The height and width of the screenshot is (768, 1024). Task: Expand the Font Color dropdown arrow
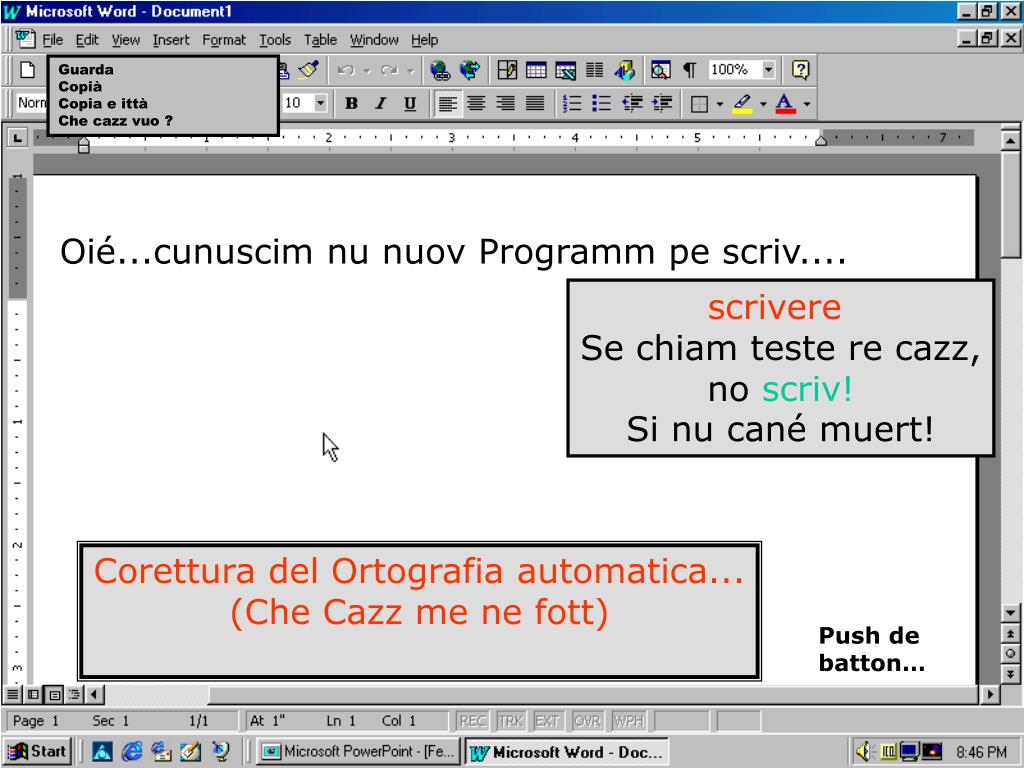click(807, 104)
